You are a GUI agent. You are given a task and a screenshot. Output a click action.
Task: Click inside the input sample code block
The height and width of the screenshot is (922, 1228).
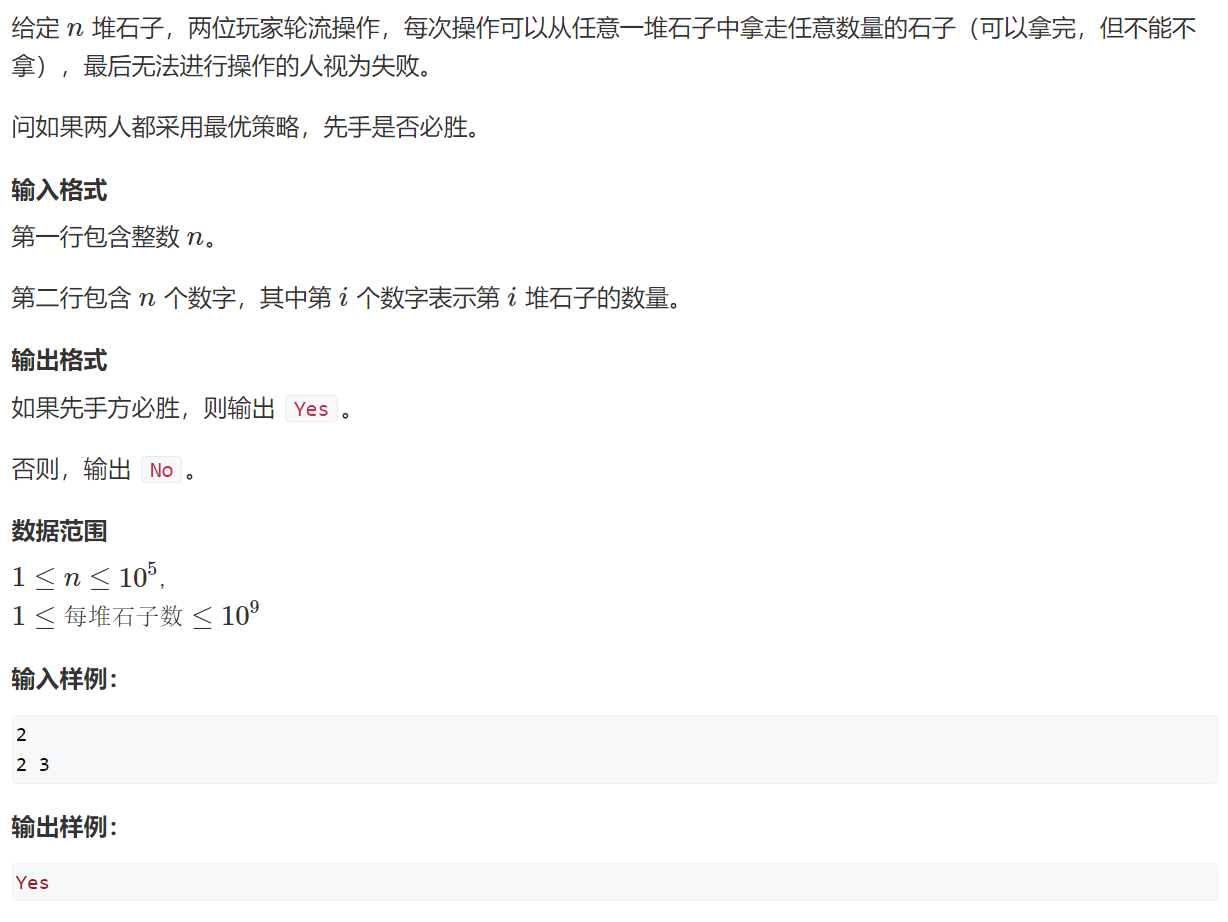[x=614, y=750]
